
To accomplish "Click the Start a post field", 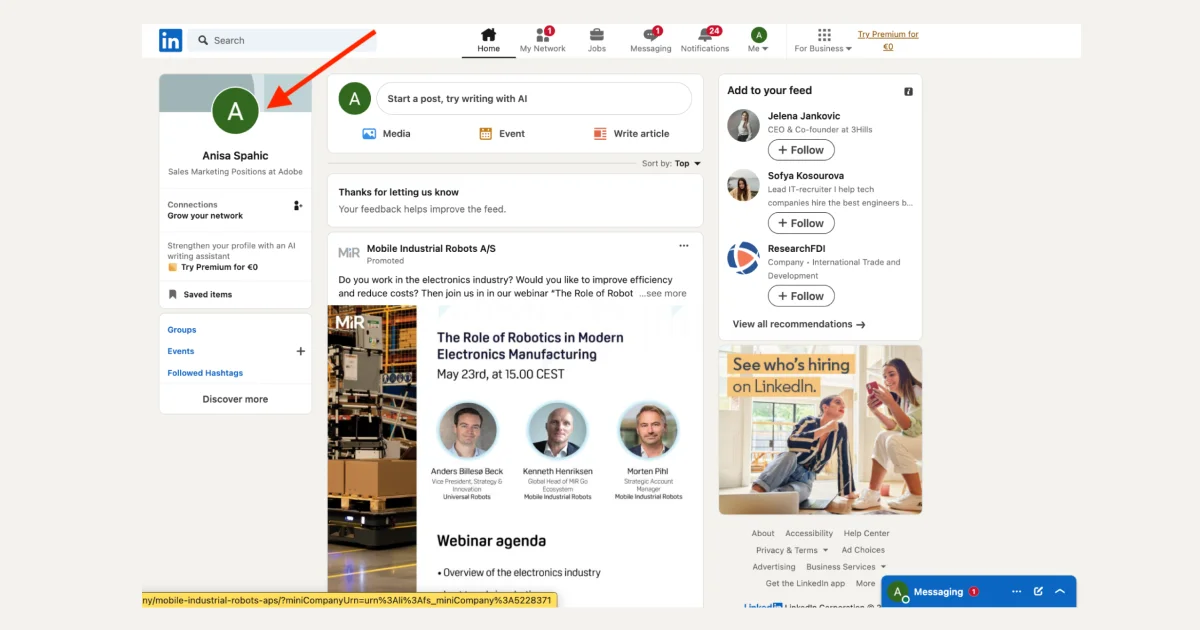I will pyautogui.click(x=534, y=99).
